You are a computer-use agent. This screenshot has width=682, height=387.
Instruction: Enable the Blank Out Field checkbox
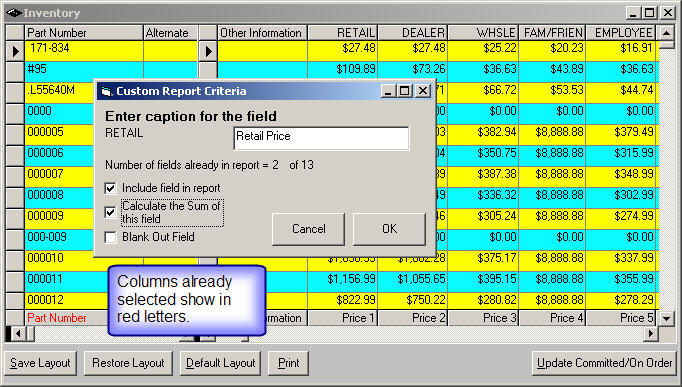(x=110, y=237)
